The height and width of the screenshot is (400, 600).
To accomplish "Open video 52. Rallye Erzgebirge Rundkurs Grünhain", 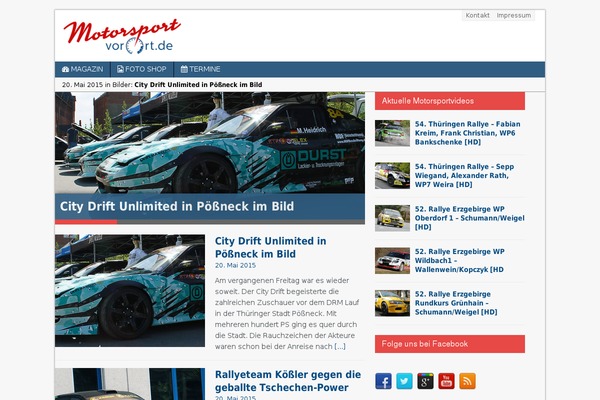I will (456, 303).
